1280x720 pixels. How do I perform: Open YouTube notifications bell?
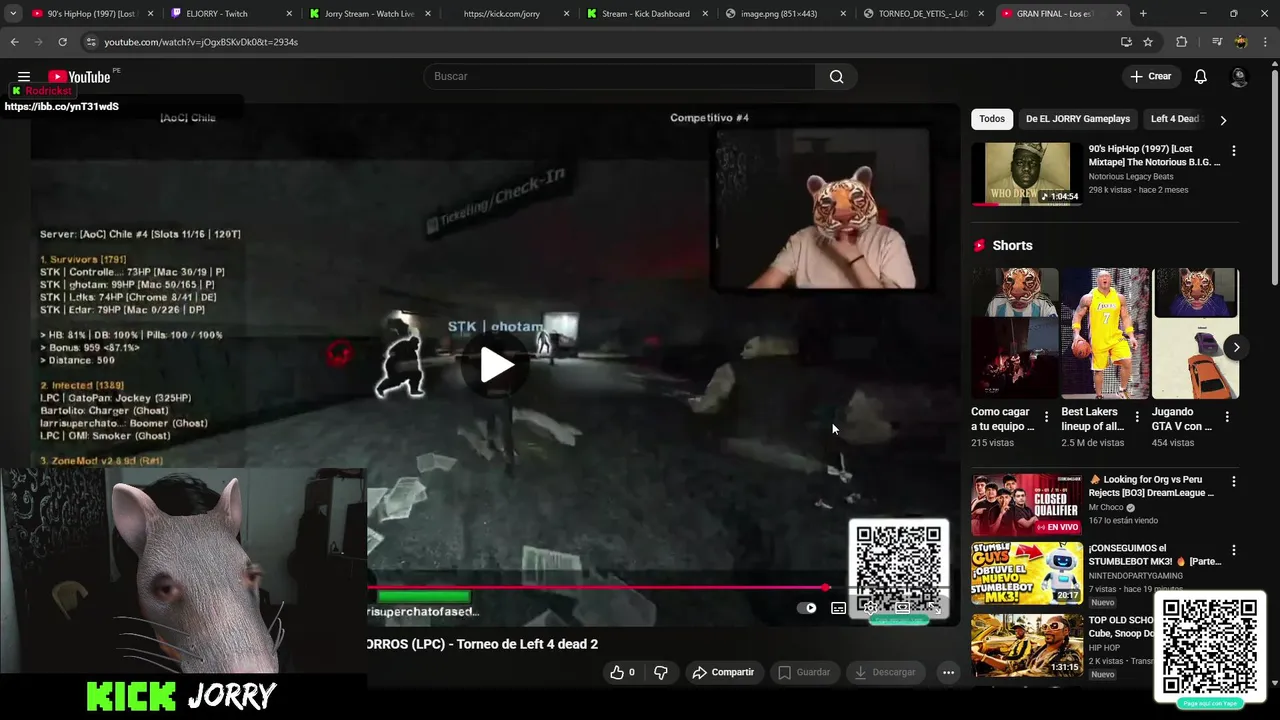pyautogui.click(x=1200, y=76)
